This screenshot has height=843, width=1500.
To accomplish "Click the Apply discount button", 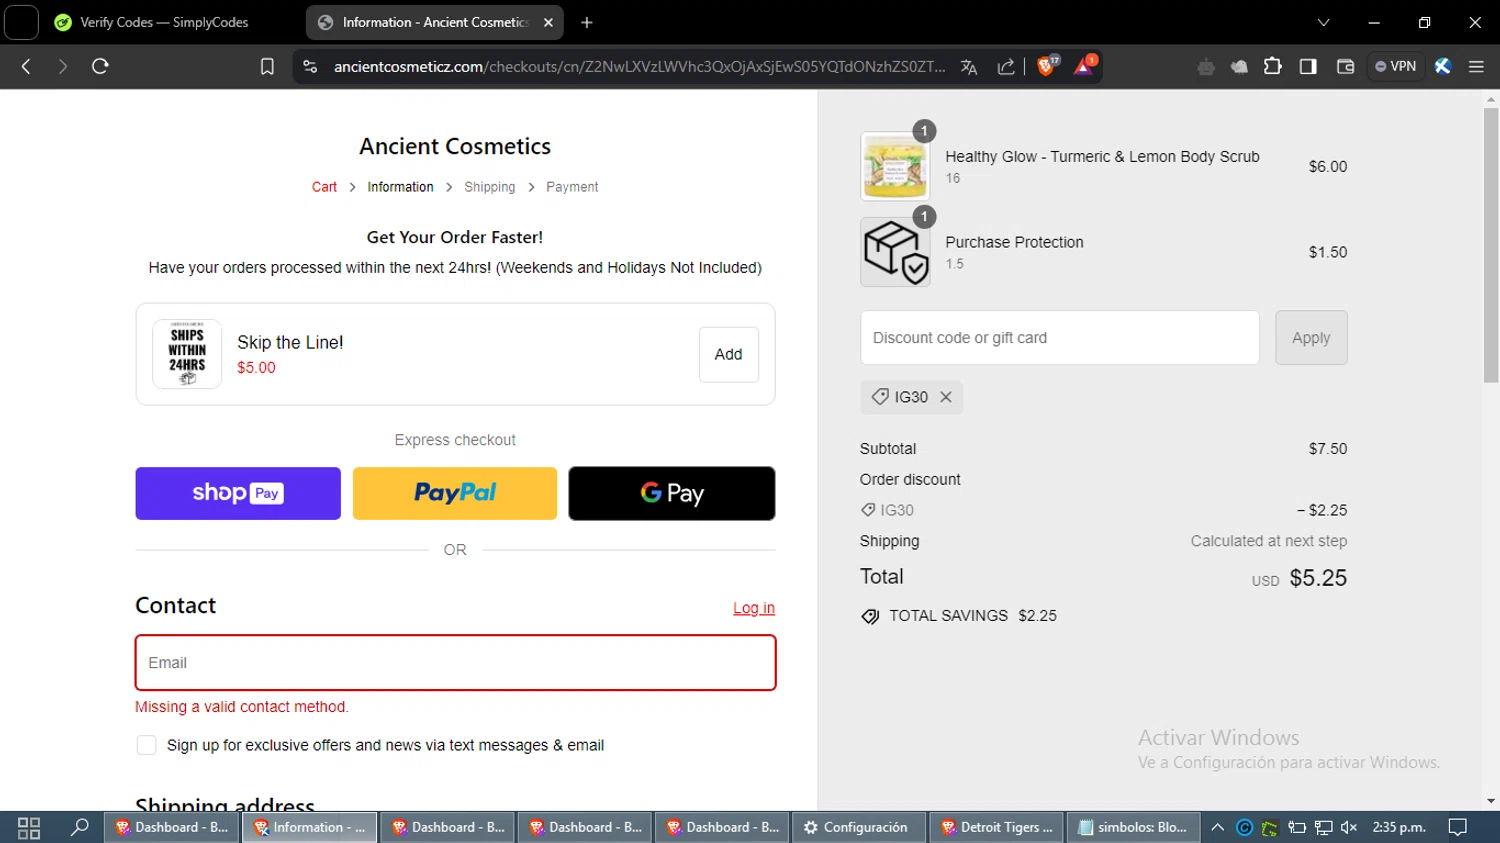I will pos(1311,338).
